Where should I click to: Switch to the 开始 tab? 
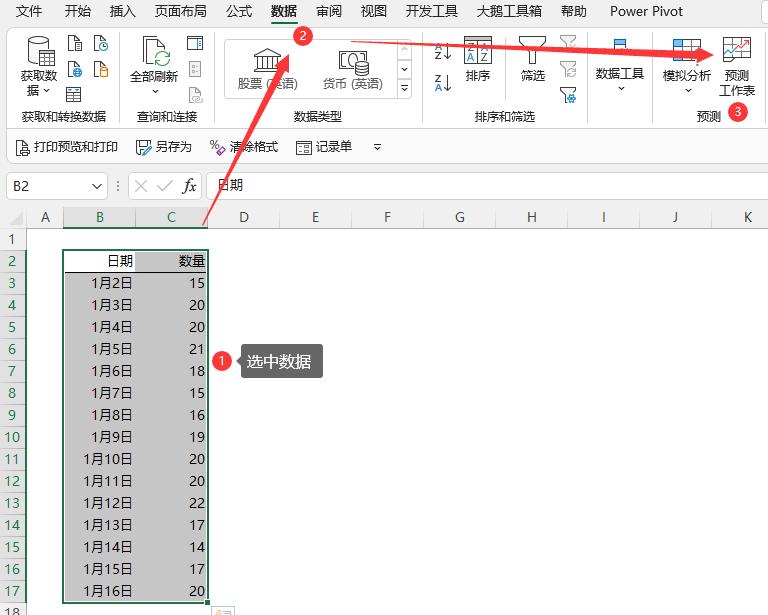(77, 11)
